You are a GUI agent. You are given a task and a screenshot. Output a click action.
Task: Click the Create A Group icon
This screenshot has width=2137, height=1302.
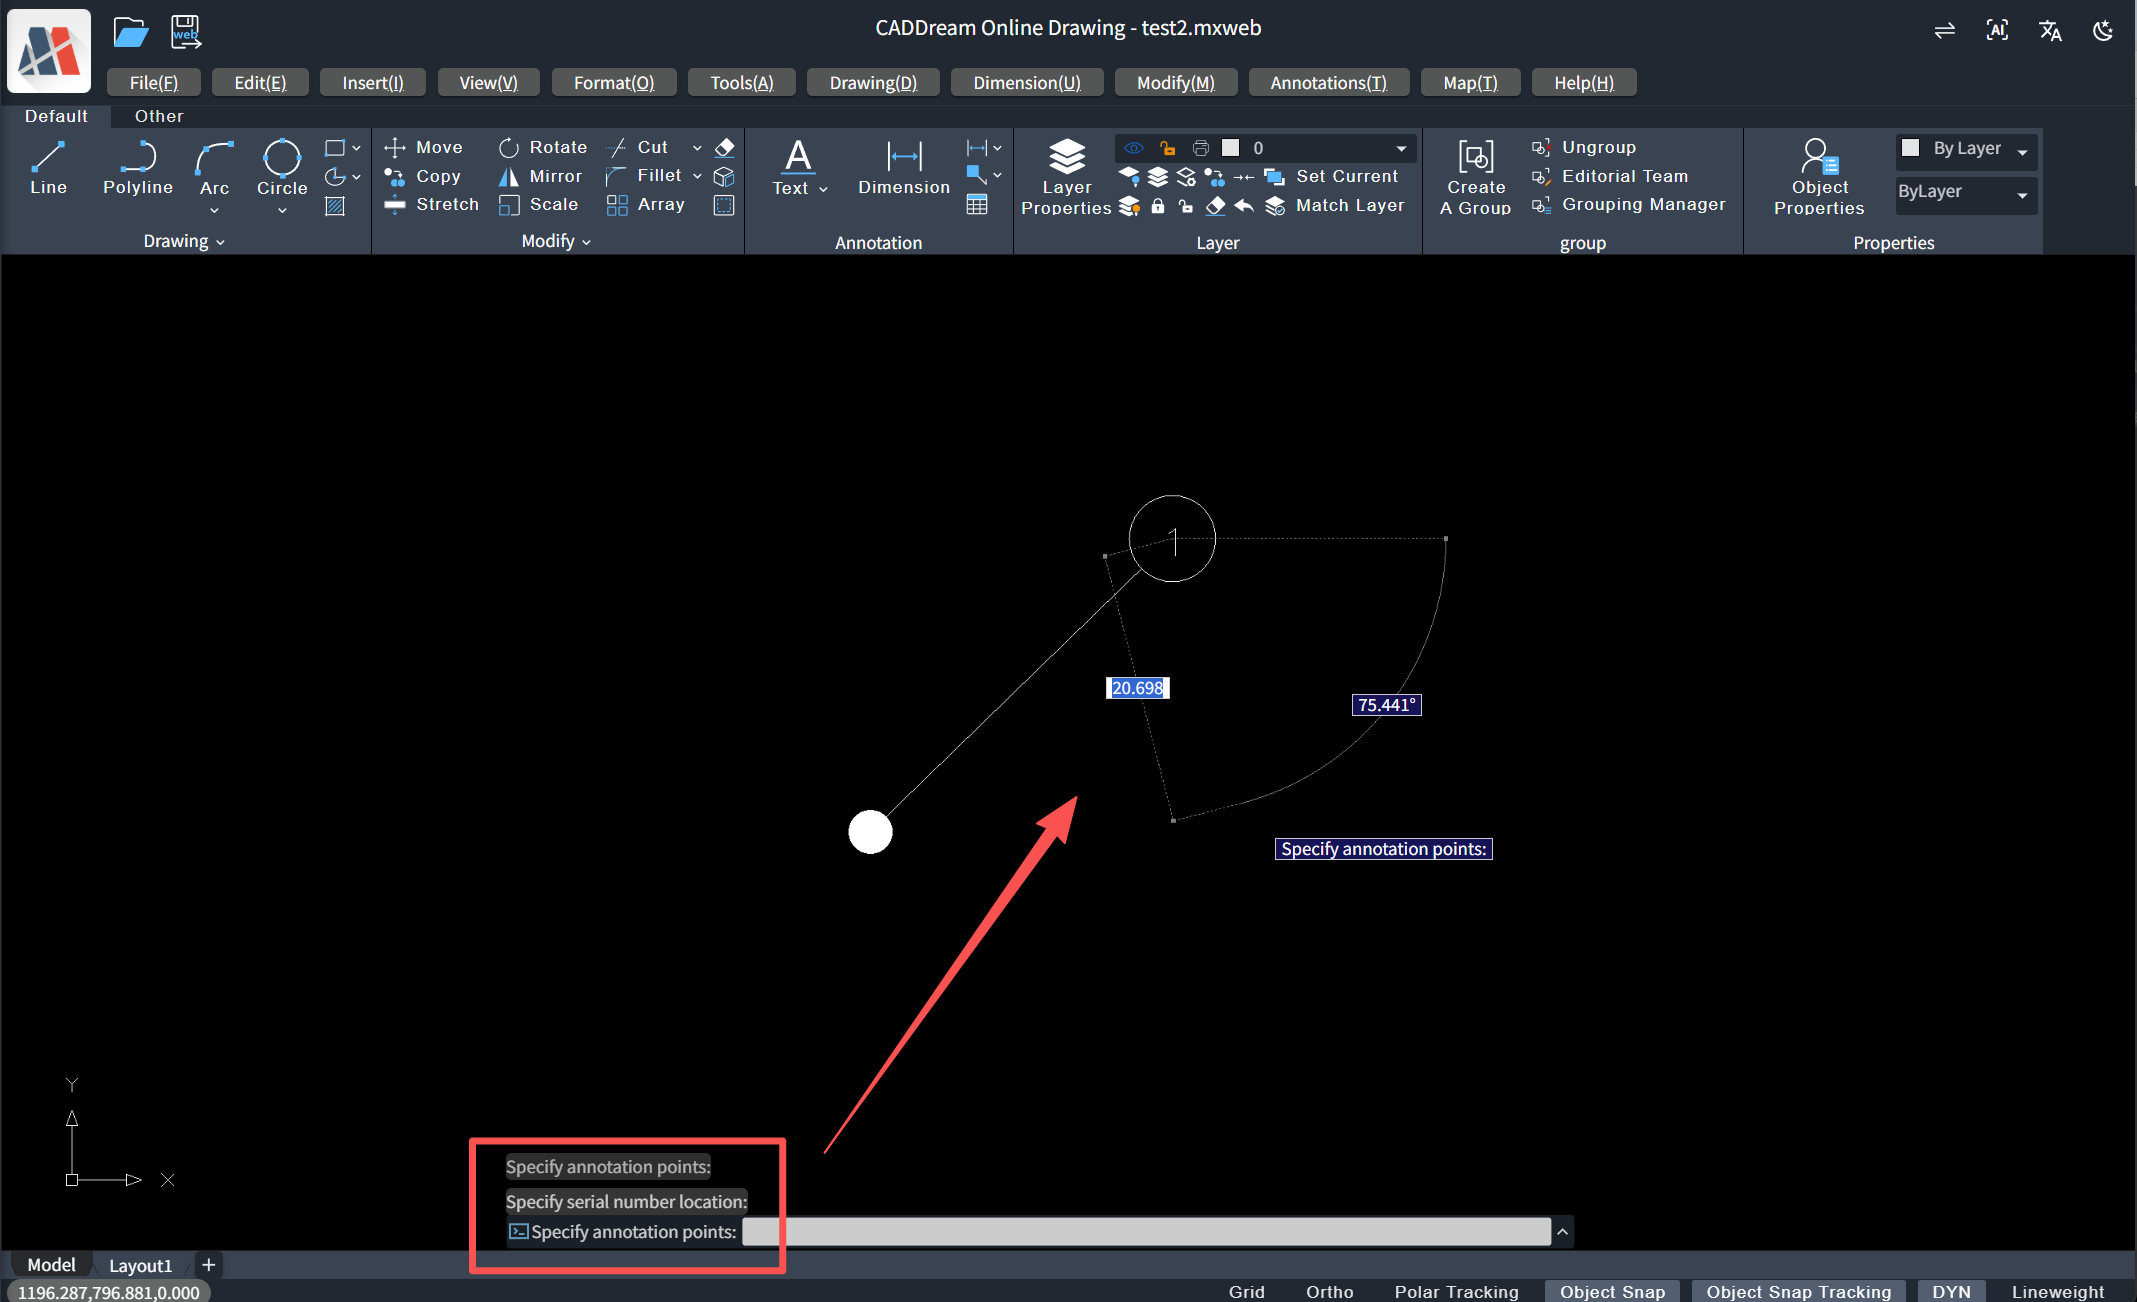click(1476, 158)
